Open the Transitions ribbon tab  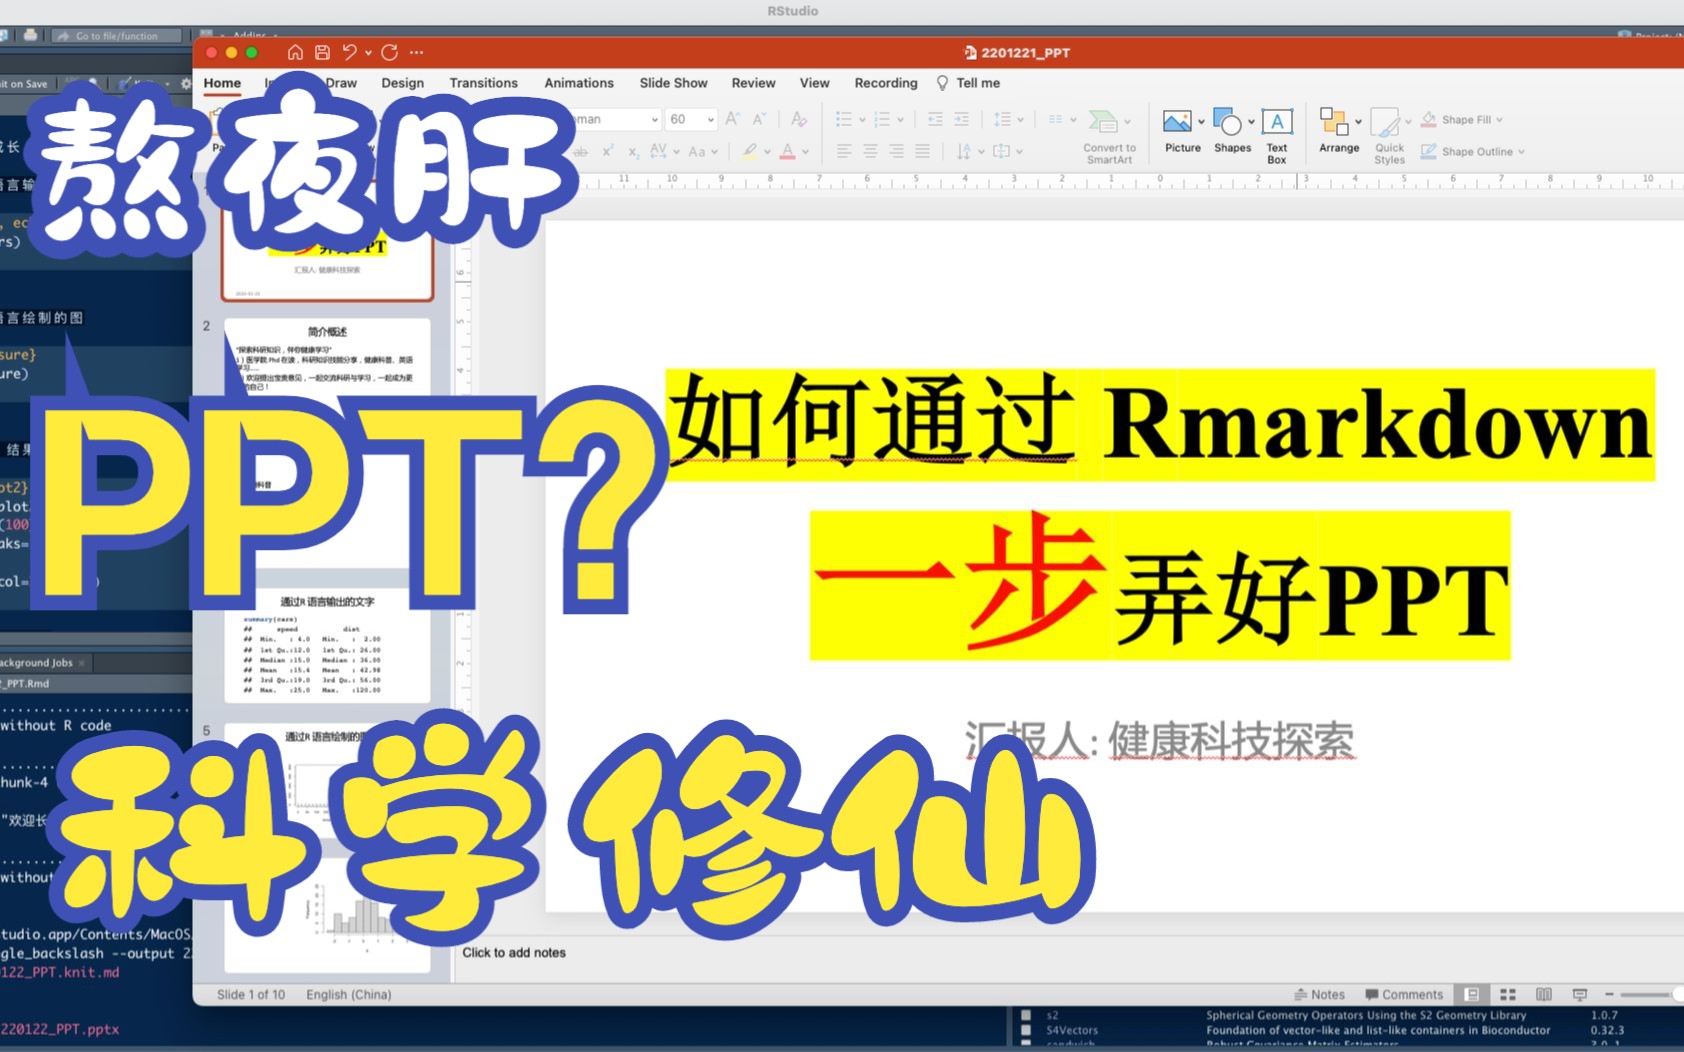tap(483, 83)
